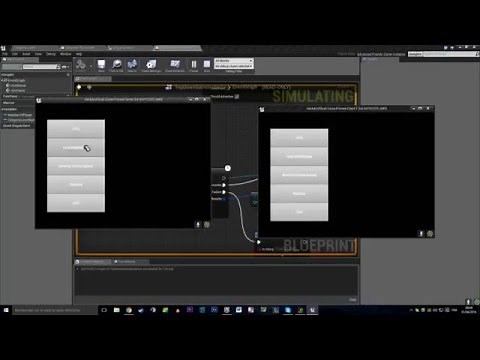Open File Explorer from the taskbar
This screenshot has width=480, height=360.
[x=116, y=310]
